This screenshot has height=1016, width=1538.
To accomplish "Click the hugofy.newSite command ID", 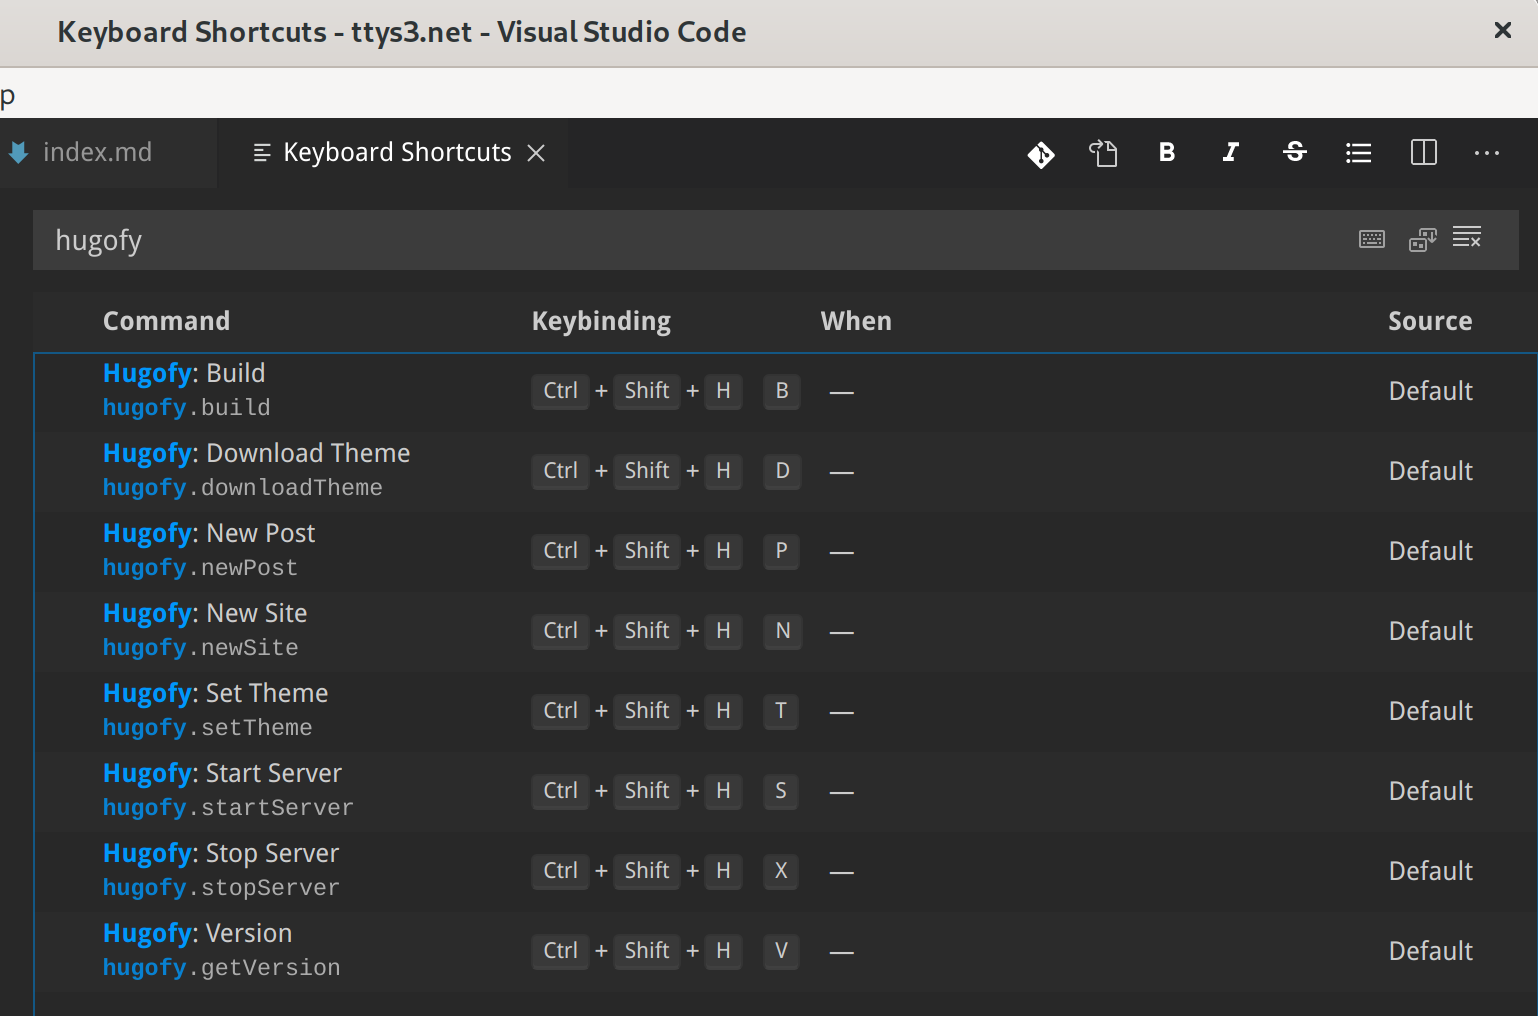I will [200, 648].
